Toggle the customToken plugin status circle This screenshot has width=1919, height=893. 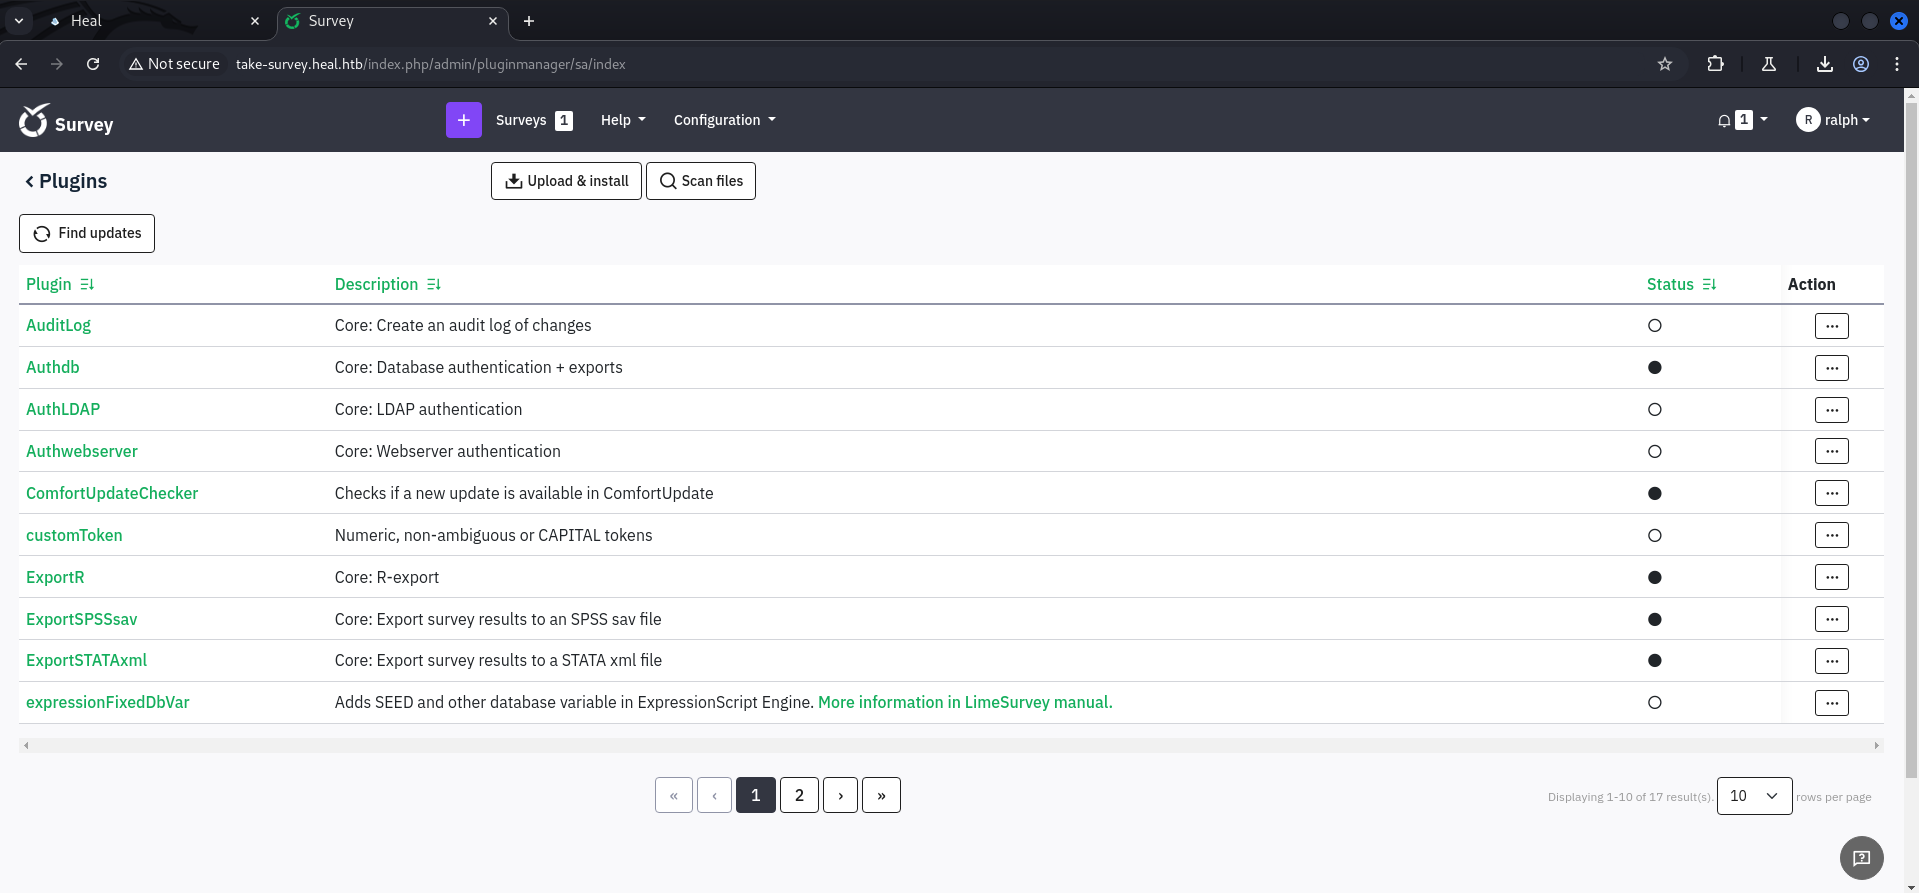[x=1654, y=536]
